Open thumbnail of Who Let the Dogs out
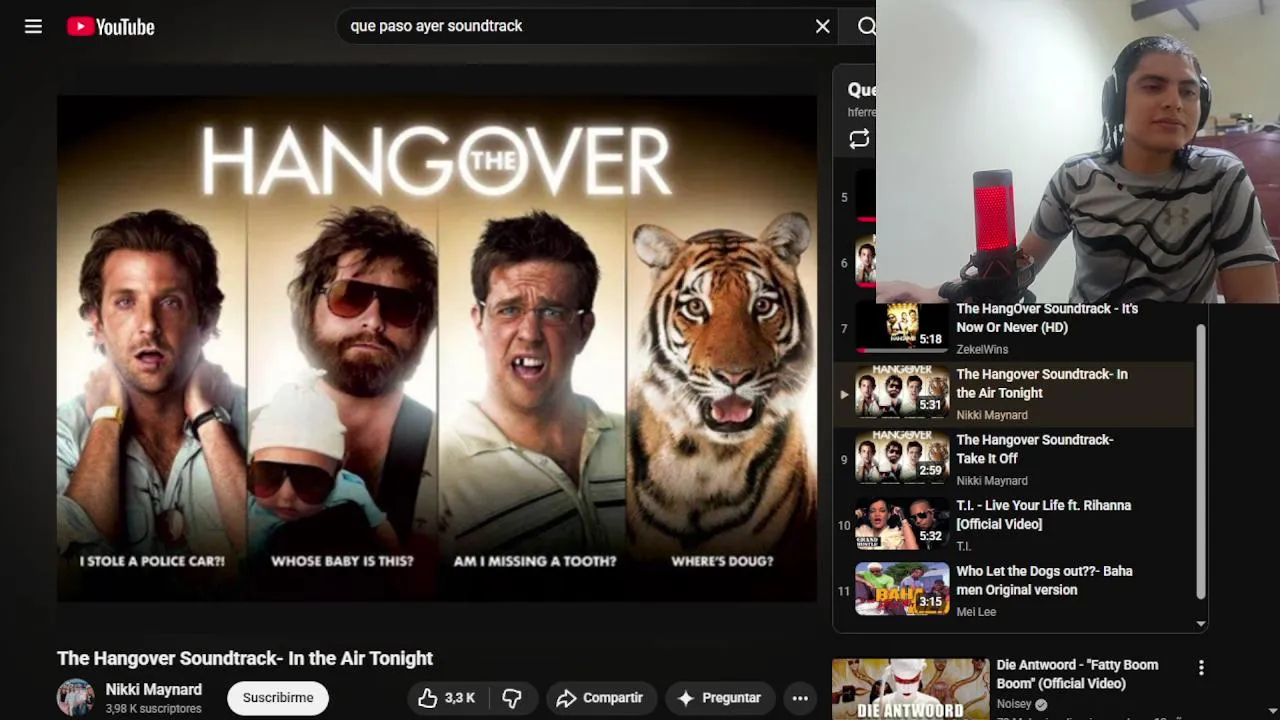The width and height of the screenshot is (1280, 720). (x=901, y=589)
